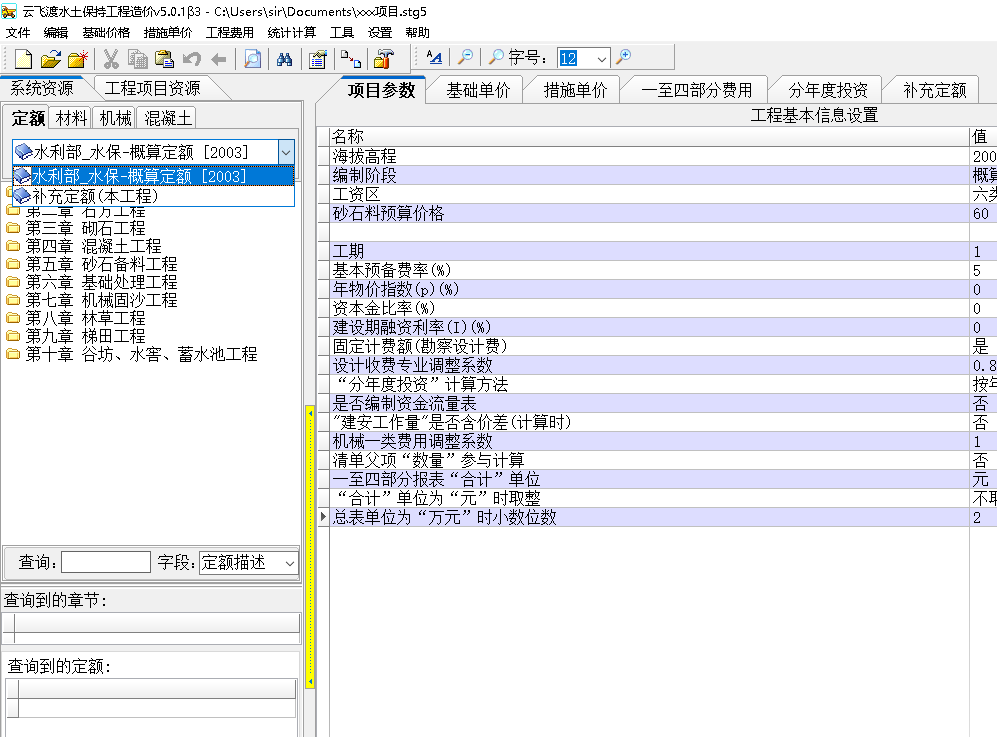Open the font size dropdown
The height and width of the screenshot is (737, 997).
pyautogui.click(x=600, y=59)
